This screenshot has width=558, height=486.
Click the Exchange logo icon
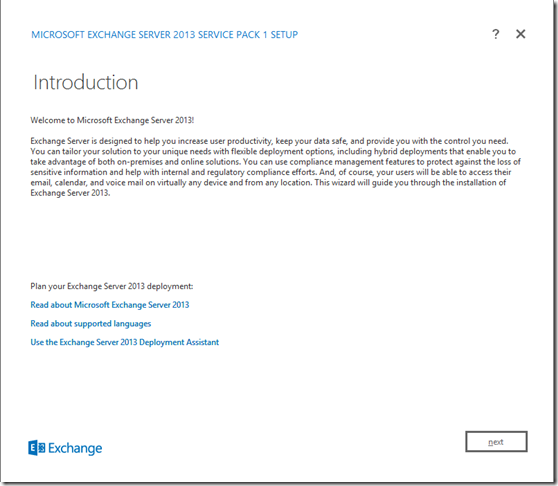click(x=37, y=448)
